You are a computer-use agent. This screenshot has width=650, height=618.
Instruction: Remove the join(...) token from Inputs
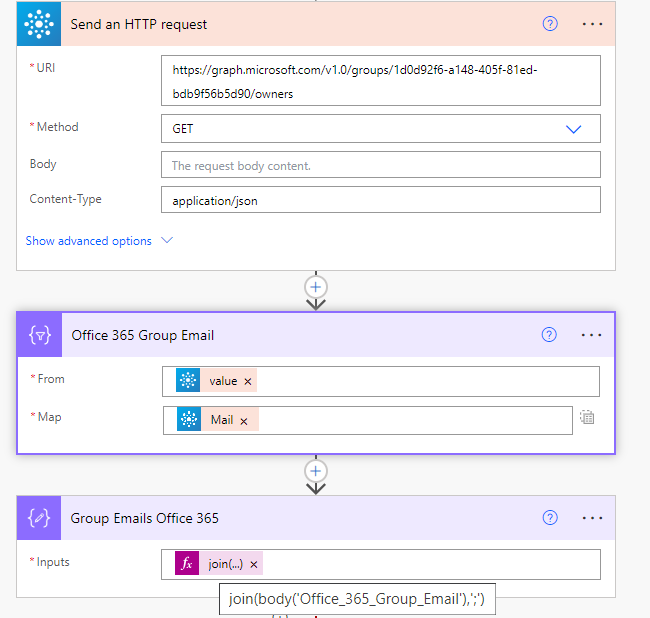[254, 564]
